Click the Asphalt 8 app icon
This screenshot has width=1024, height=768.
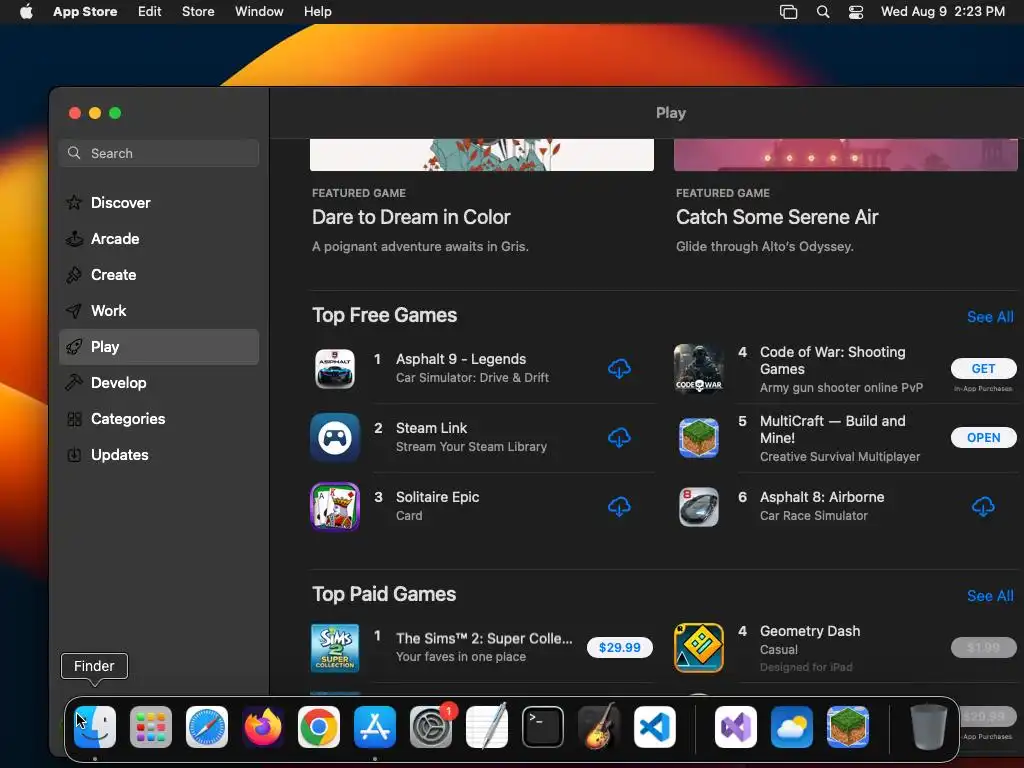pos(699,507)
